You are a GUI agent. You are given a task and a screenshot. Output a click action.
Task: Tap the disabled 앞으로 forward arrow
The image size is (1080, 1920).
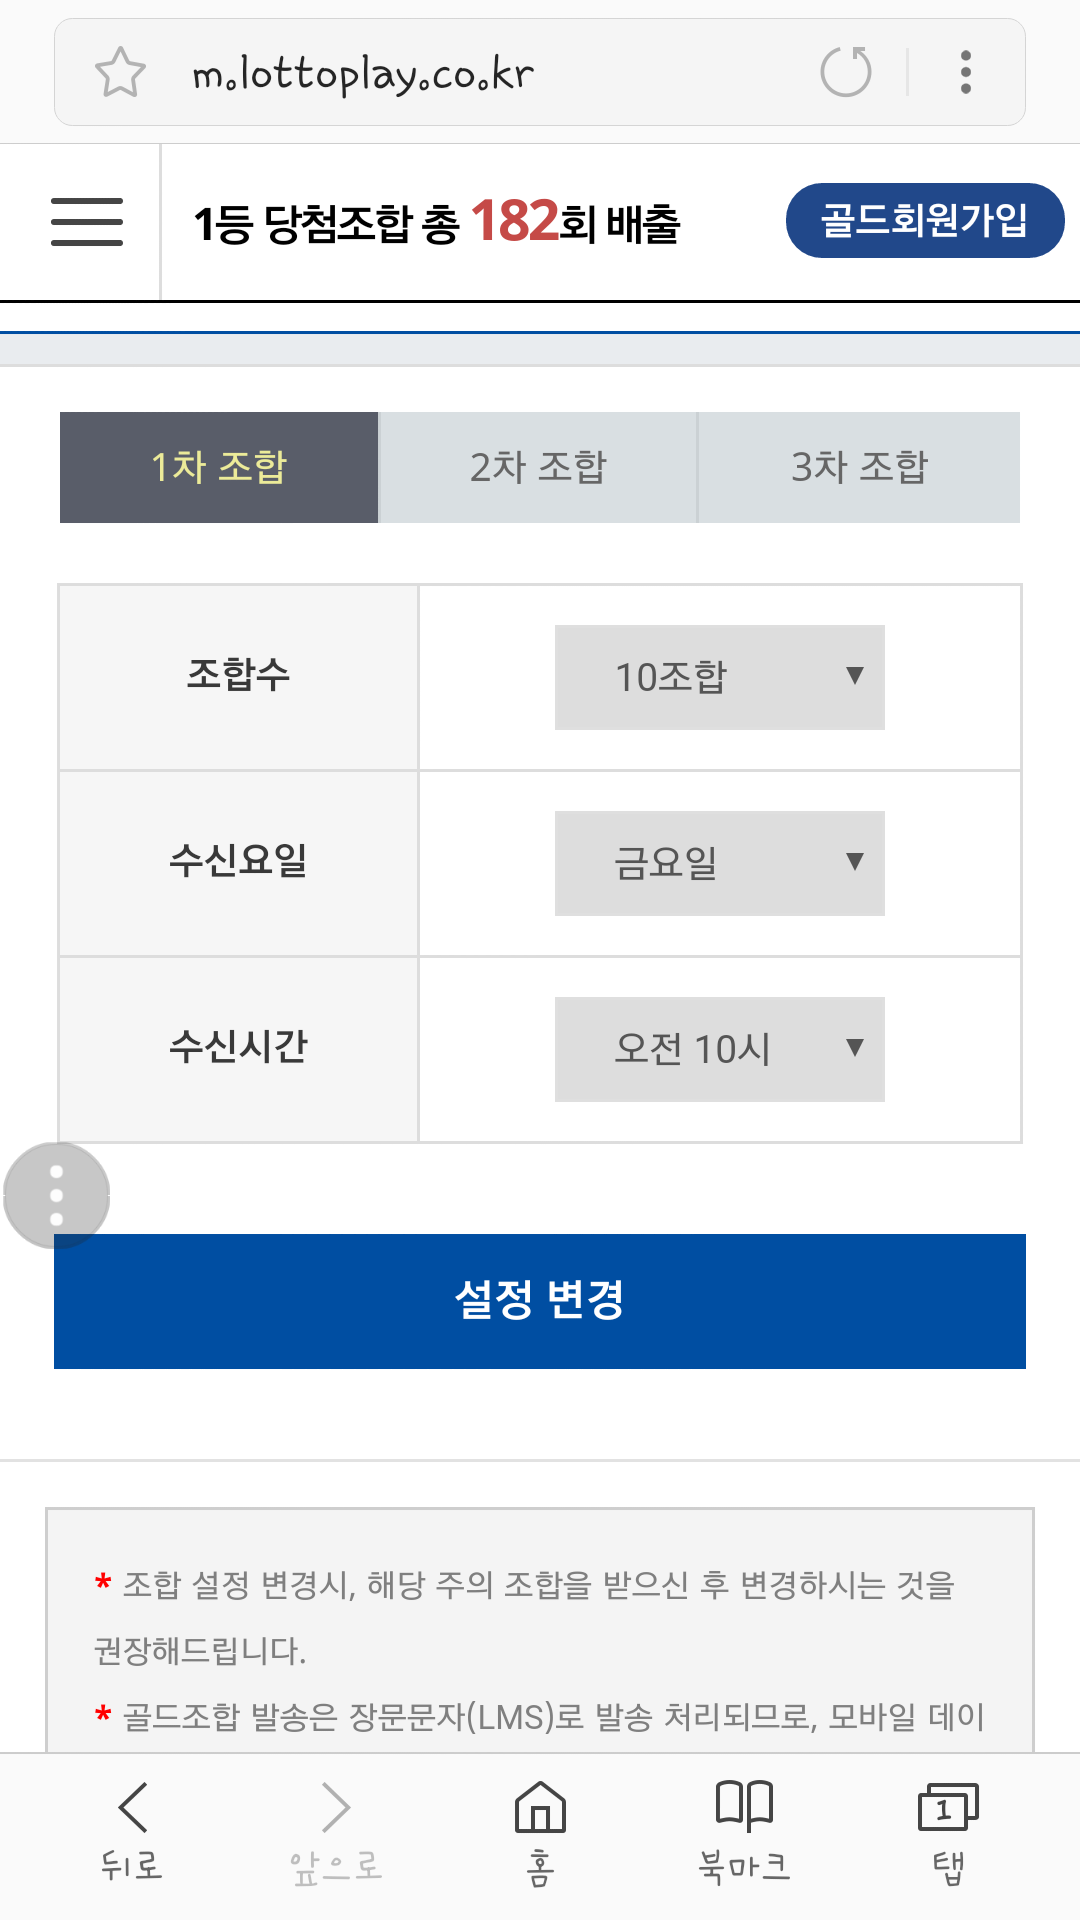pos(336,1830)
